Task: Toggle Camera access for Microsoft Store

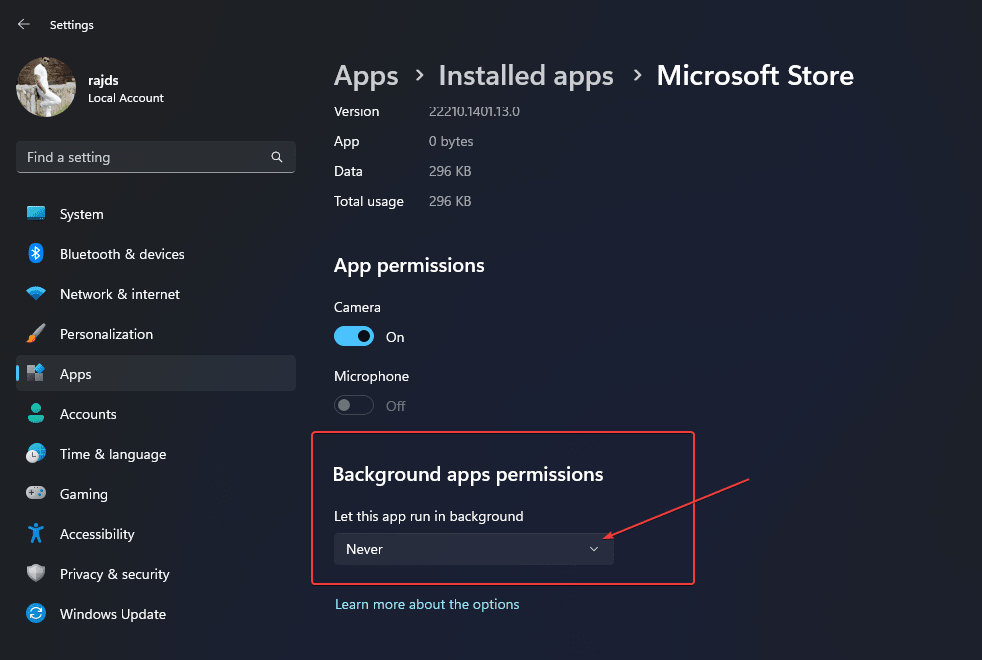Action: [x=354, y=336]
